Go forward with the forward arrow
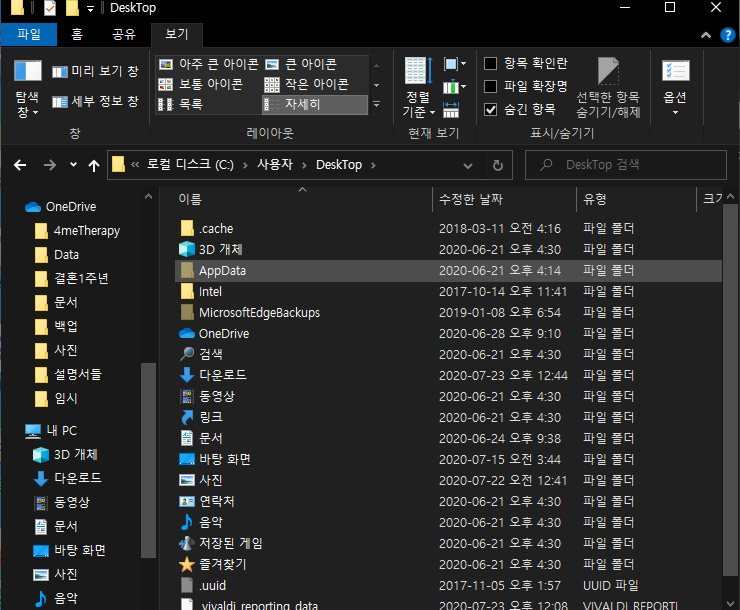 50,165
